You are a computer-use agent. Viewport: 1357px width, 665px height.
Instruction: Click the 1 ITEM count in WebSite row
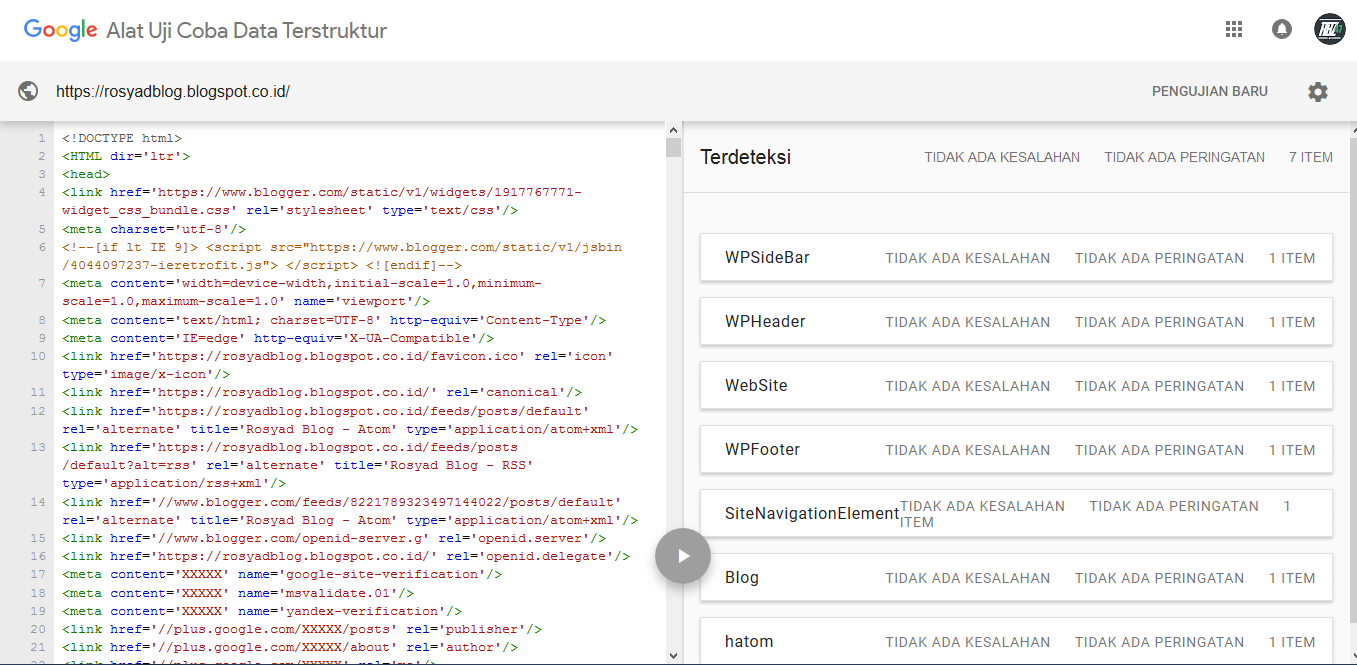[x=1292, y=386]
